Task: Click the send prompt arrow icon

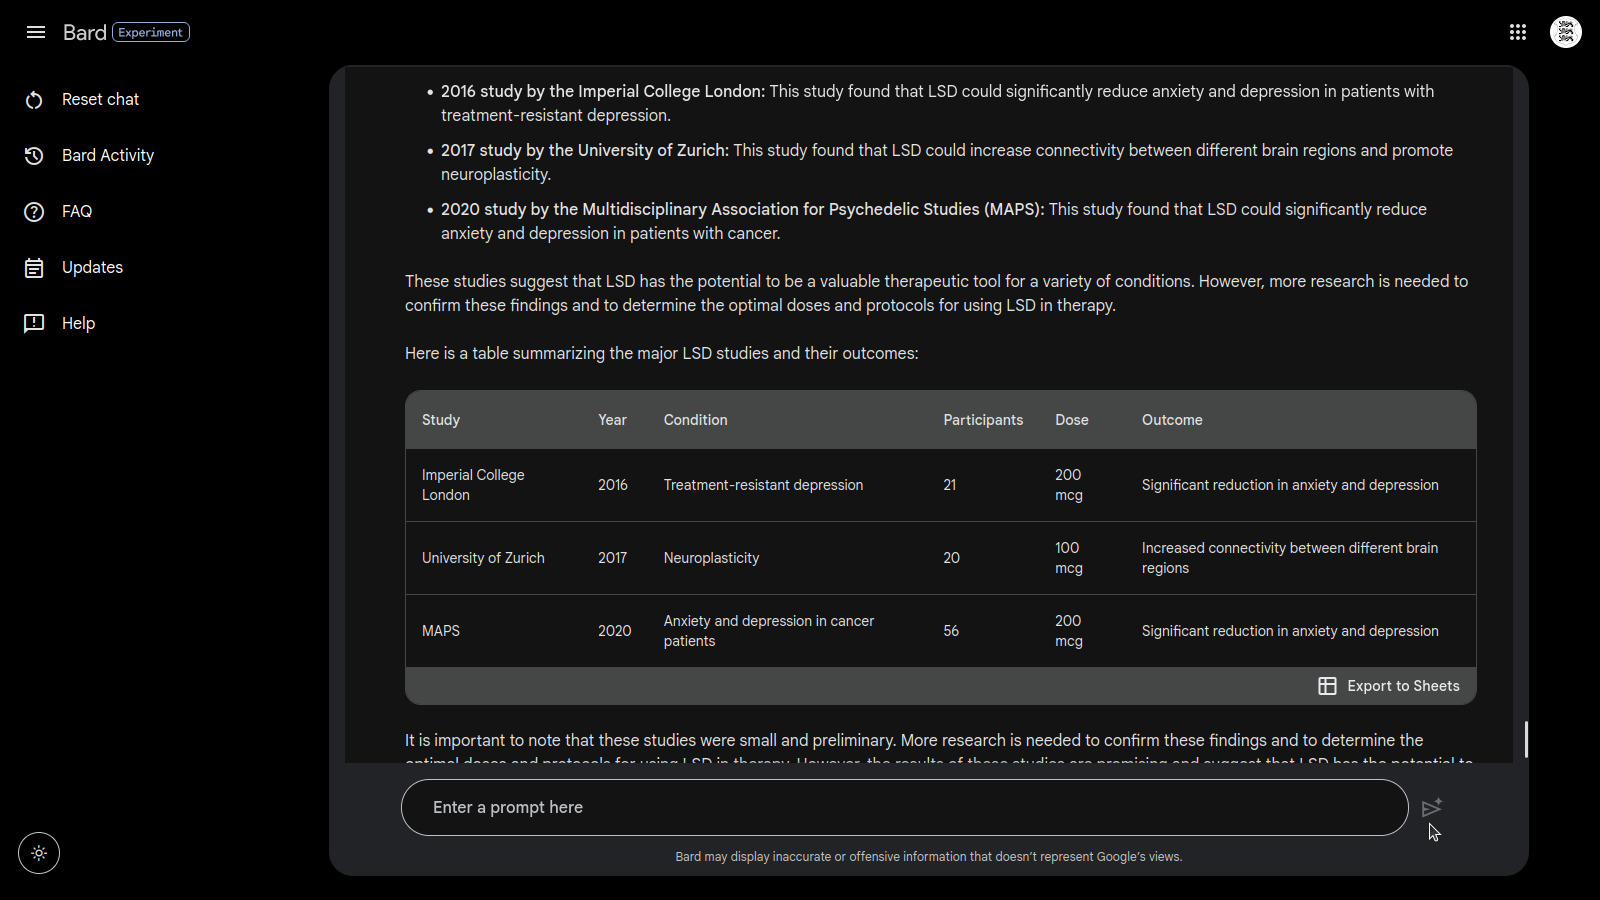Action: coord(1431,807)
